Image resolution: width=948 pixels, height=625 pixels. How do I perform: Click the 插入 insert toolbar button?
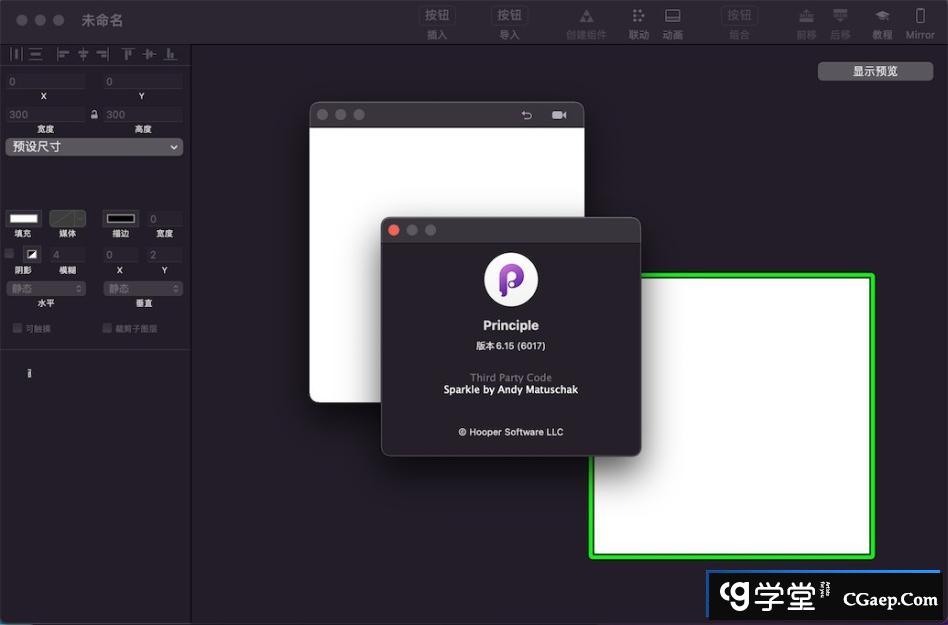(x=437, y=17)
